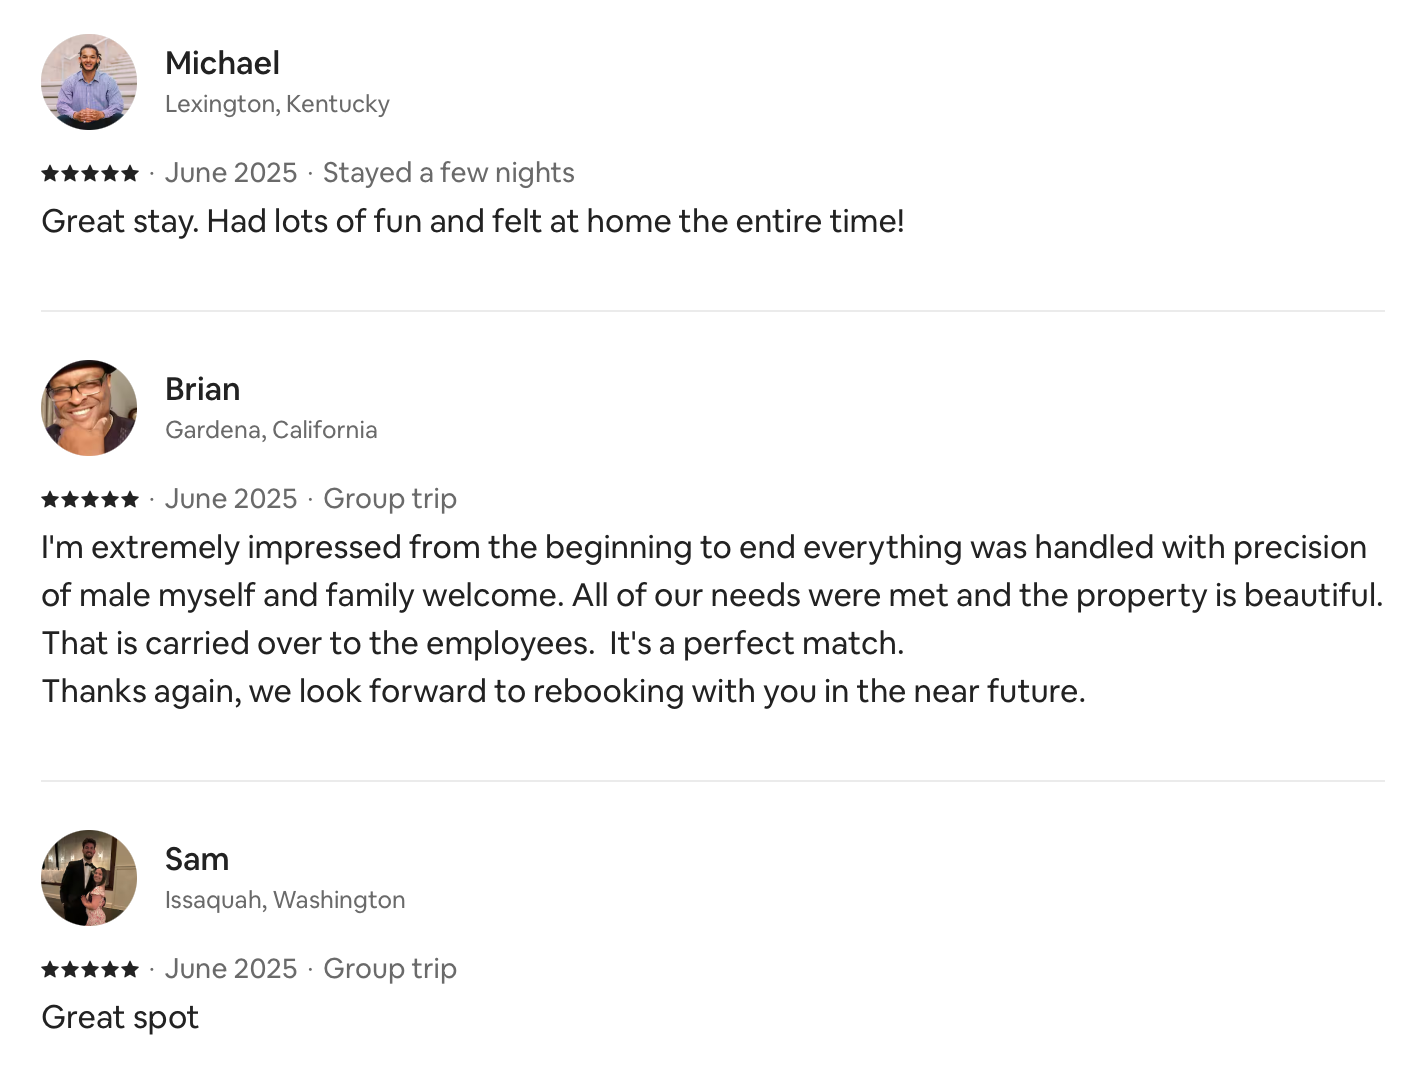Image resolution: width=1418 pixels, height=1068 pixels.
Task: Click Michael's "Great stay" review text
Action: 472,221
